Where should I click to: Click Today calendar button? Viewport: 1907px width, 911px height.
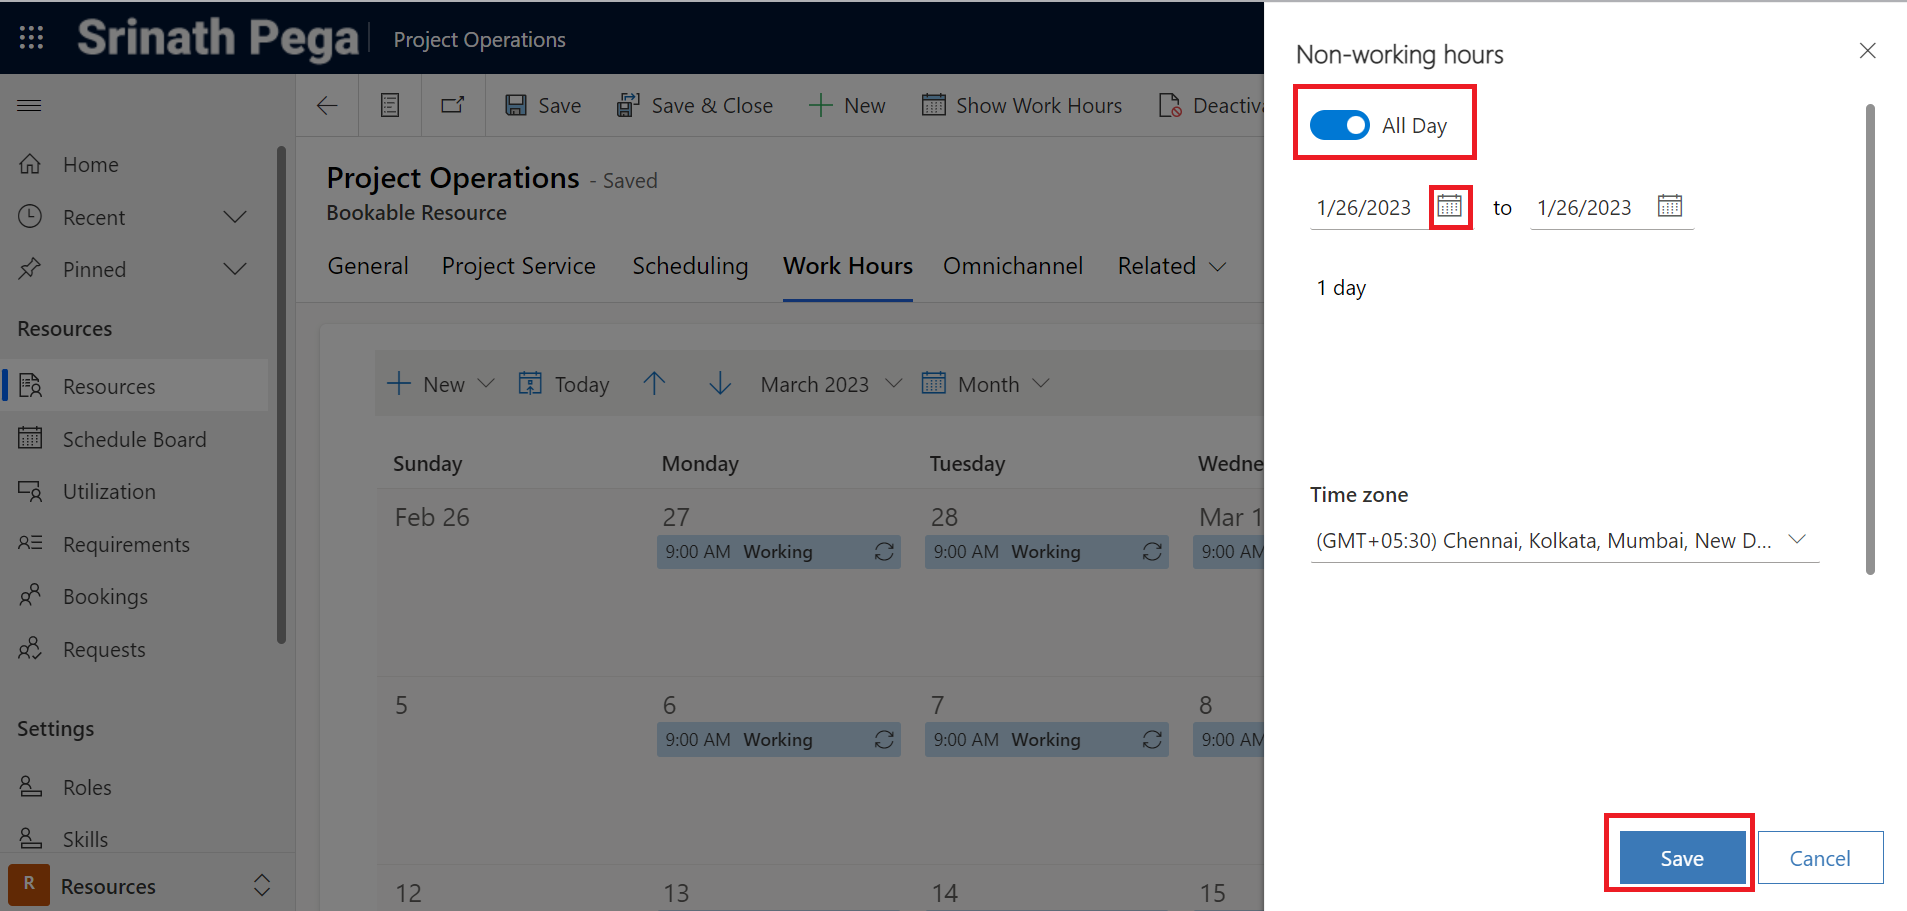click(564, 384)
